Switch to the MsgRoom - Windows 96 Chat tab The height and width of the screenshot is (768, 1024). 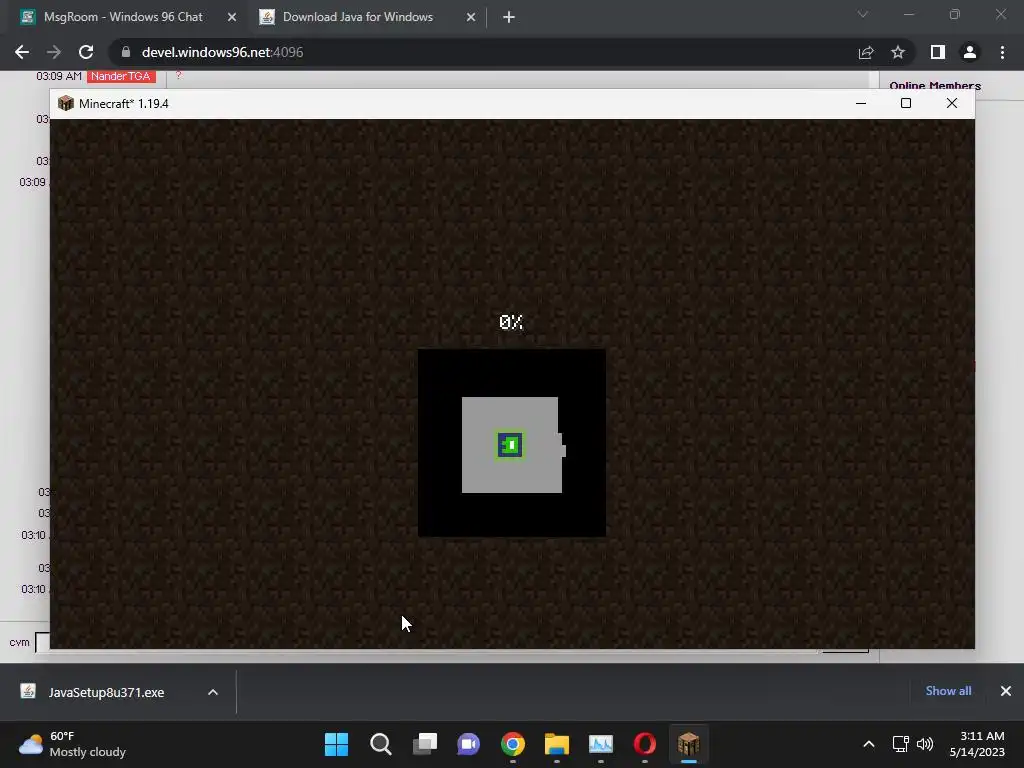(x=123, y=17)
